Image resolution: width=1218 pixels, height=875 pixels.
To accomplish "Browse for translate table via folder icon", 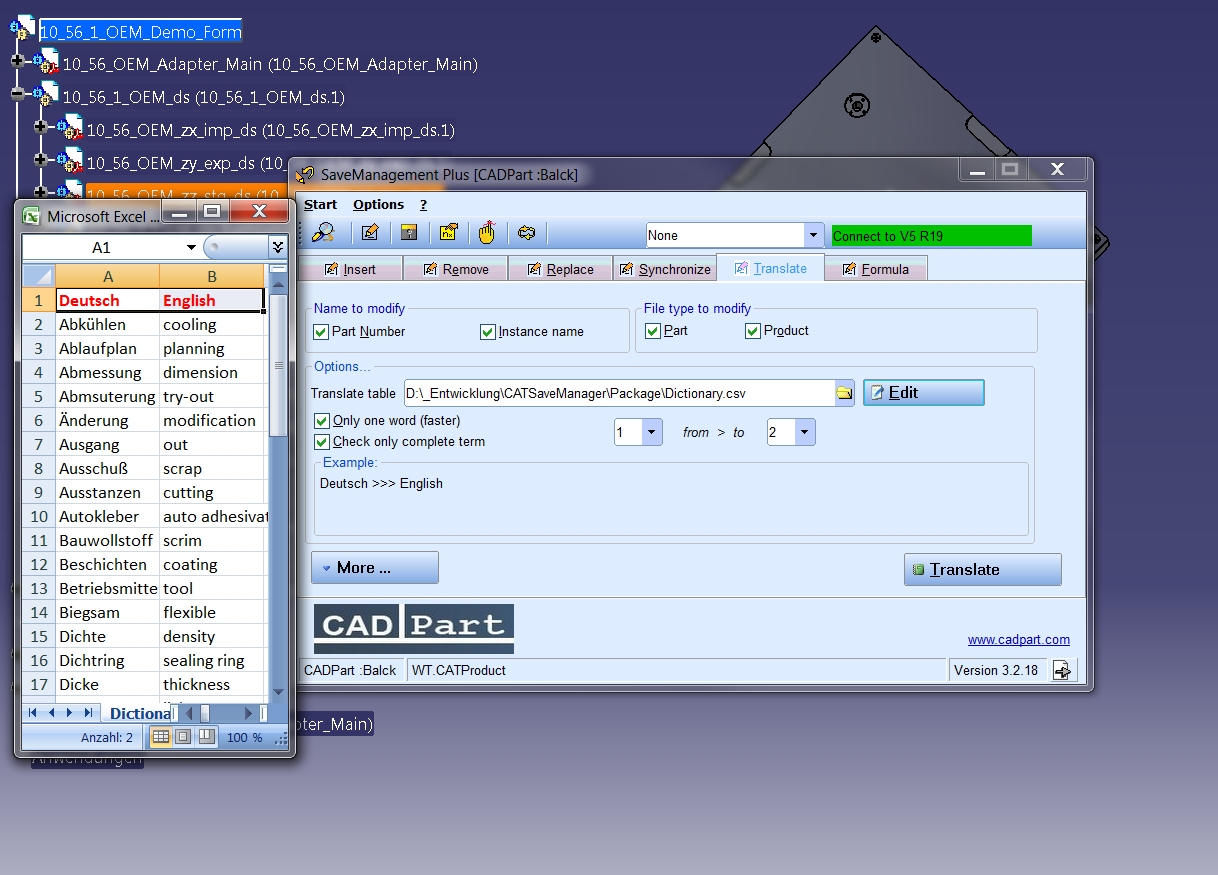I will [x=845, y=393].
